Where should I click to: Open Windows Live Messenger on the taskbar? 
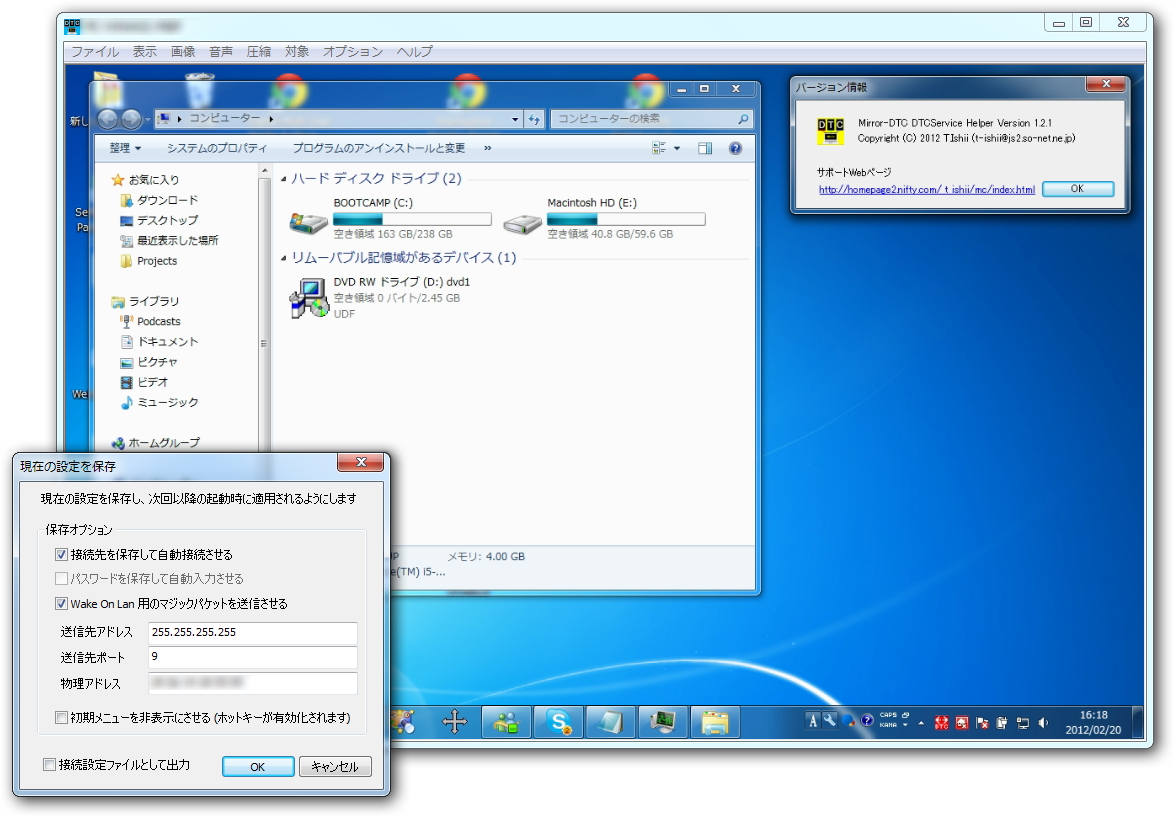pos(506,721)
